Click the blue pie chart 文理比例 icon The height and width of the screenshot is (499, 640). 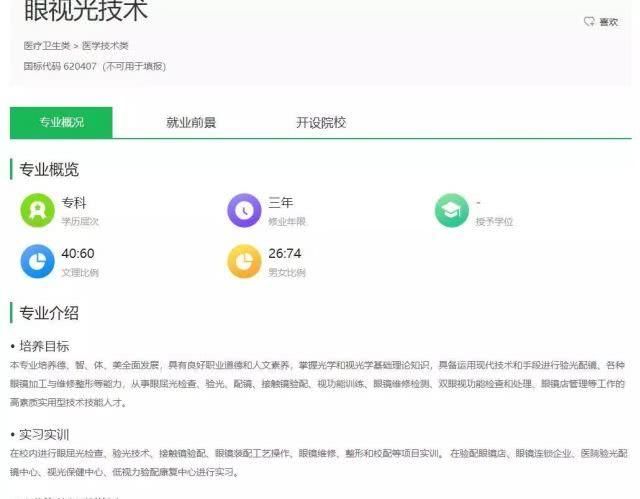(x=38, y=261)
